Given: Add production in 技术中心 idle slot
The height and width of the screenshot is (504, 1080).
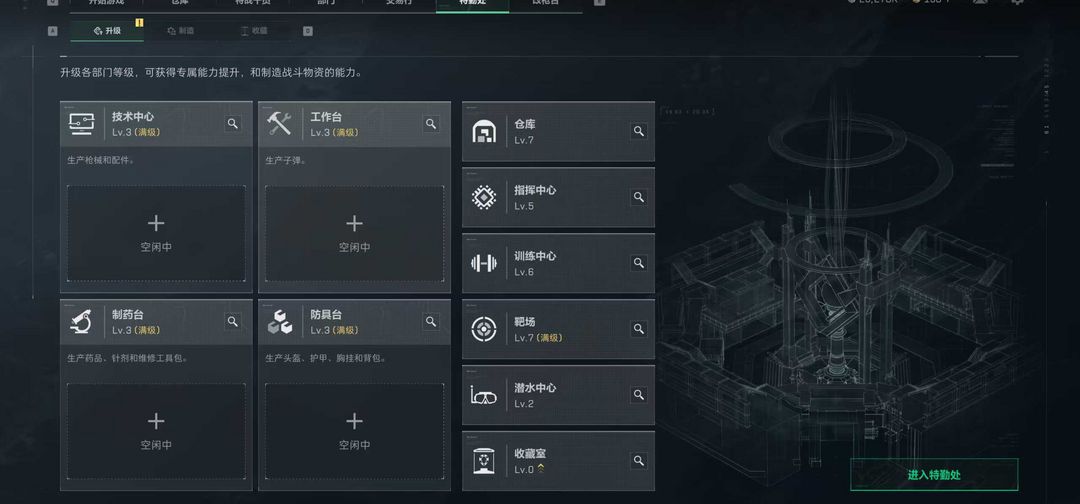Looking at the screenshot, I should 156,233.
